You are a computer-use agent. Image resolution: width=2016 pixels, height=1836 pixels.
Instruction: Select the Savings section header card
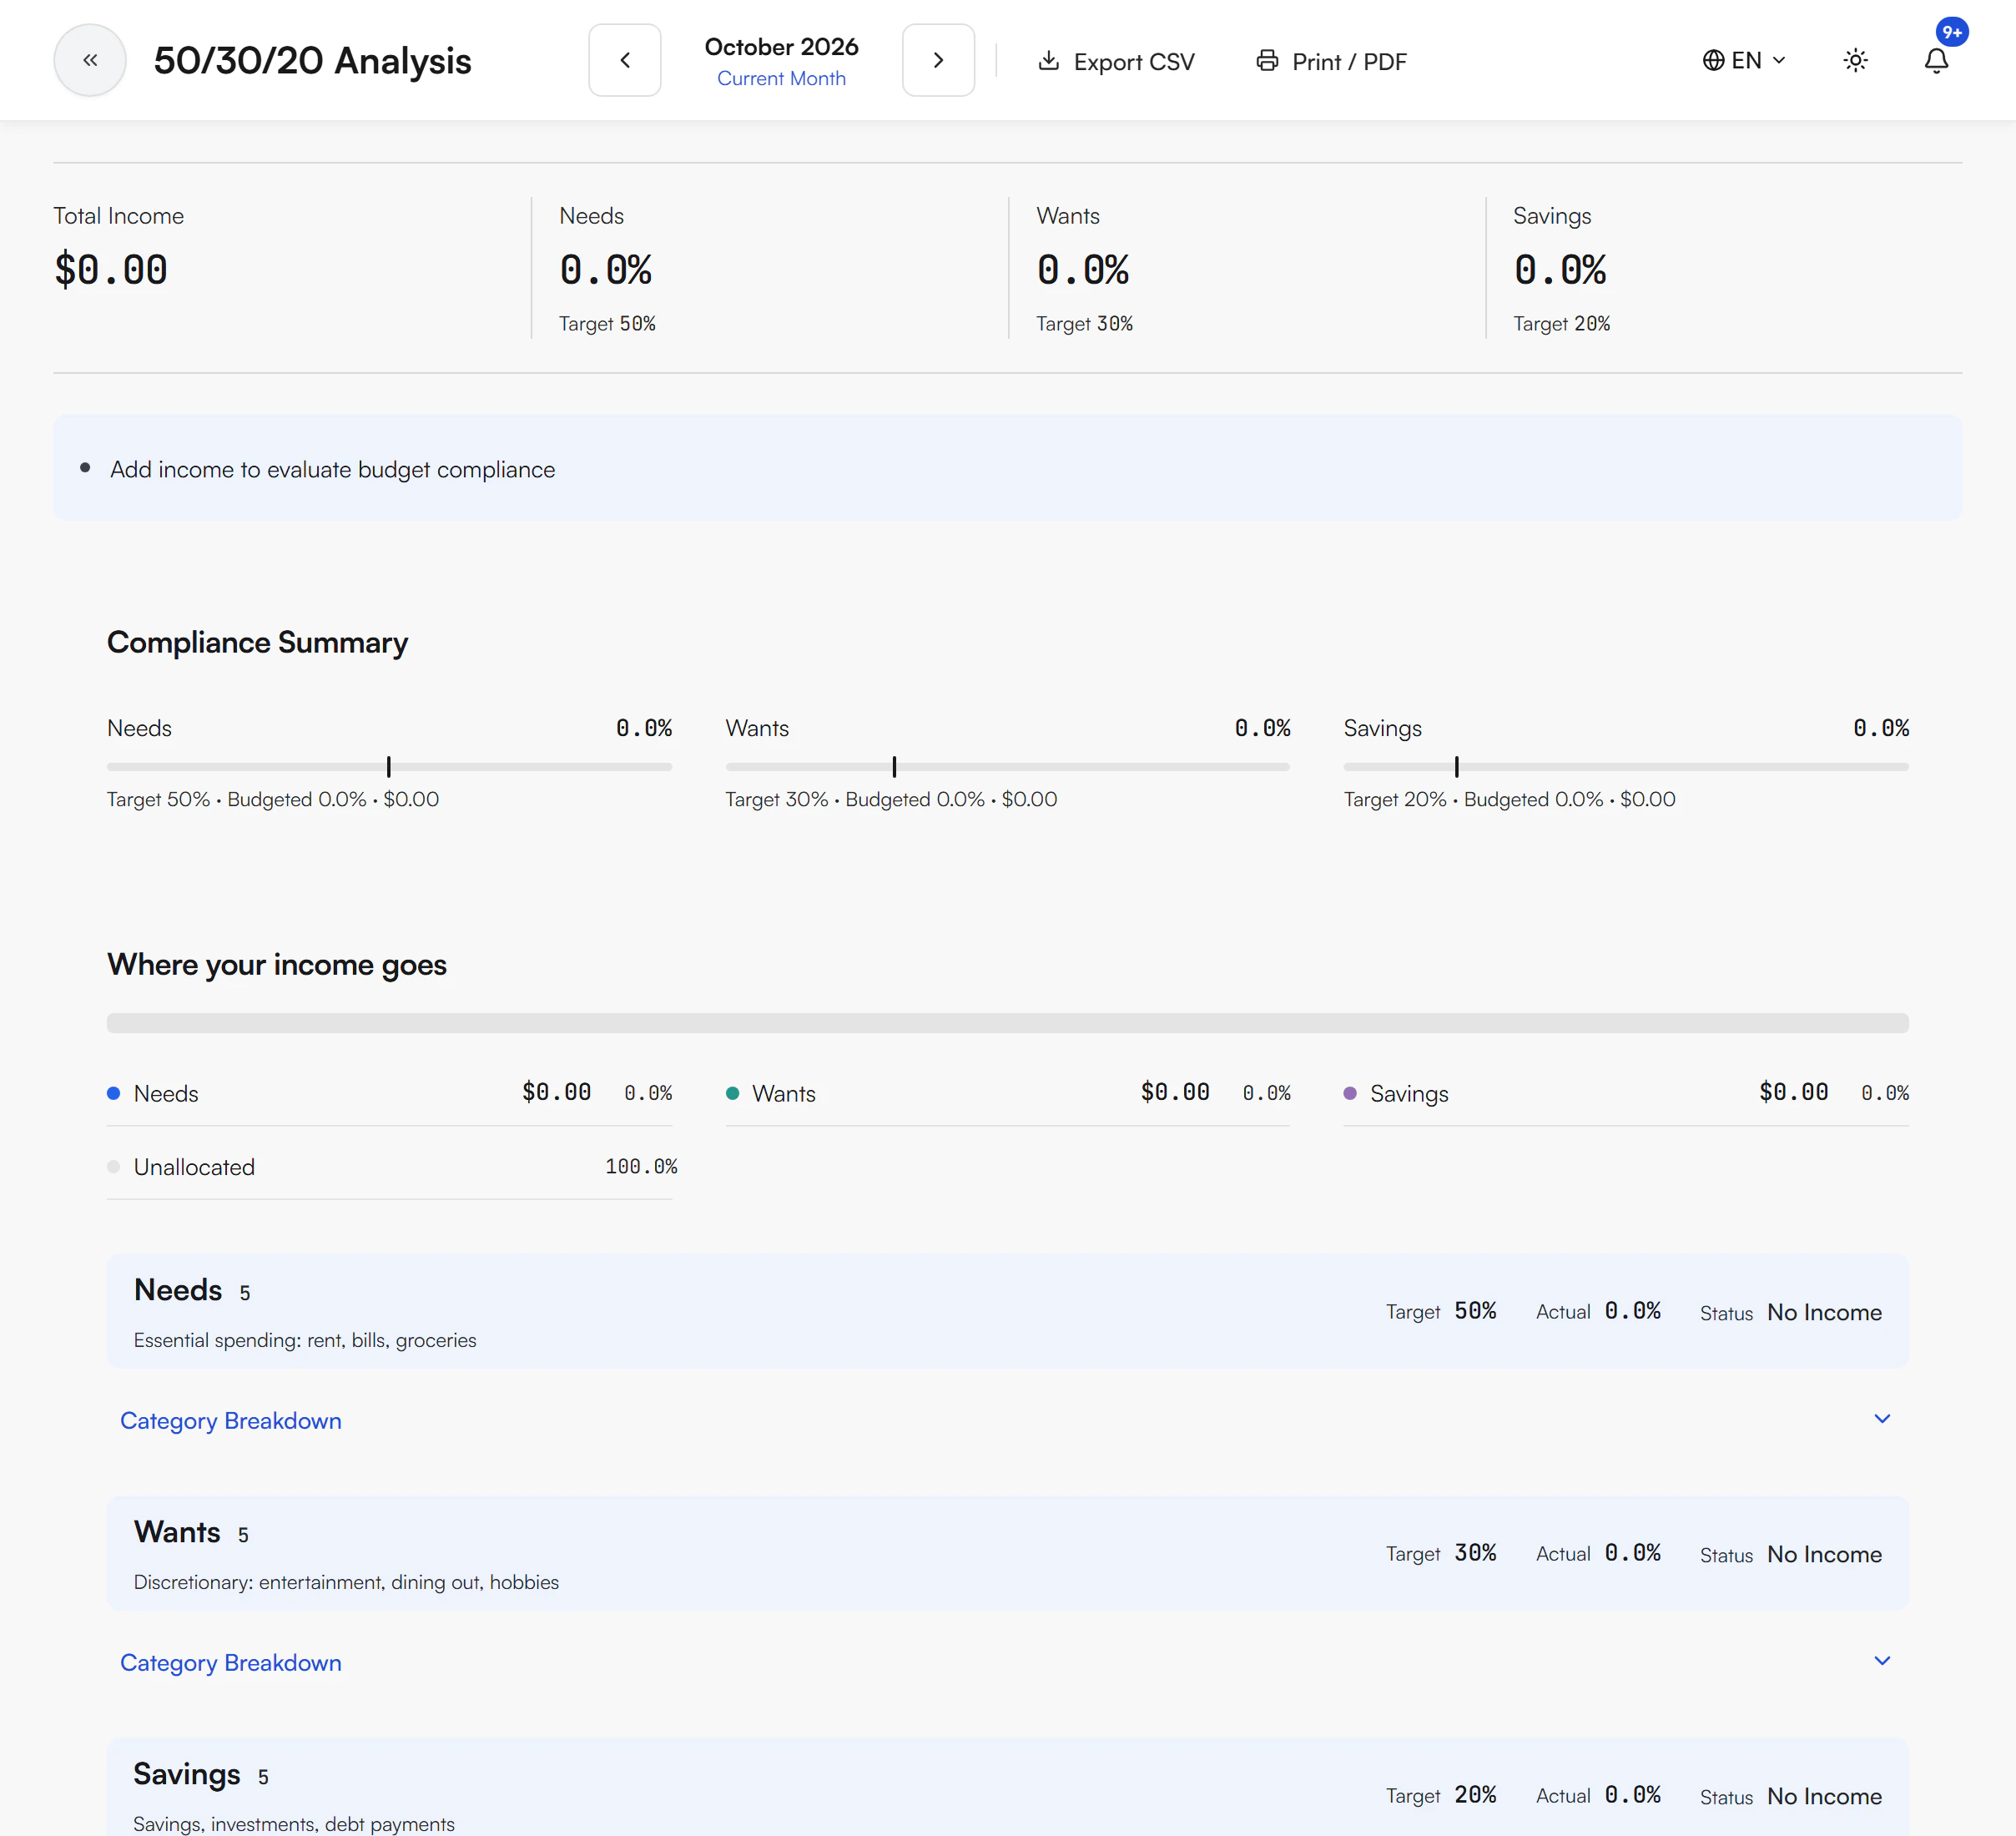pos(1007,1788)
